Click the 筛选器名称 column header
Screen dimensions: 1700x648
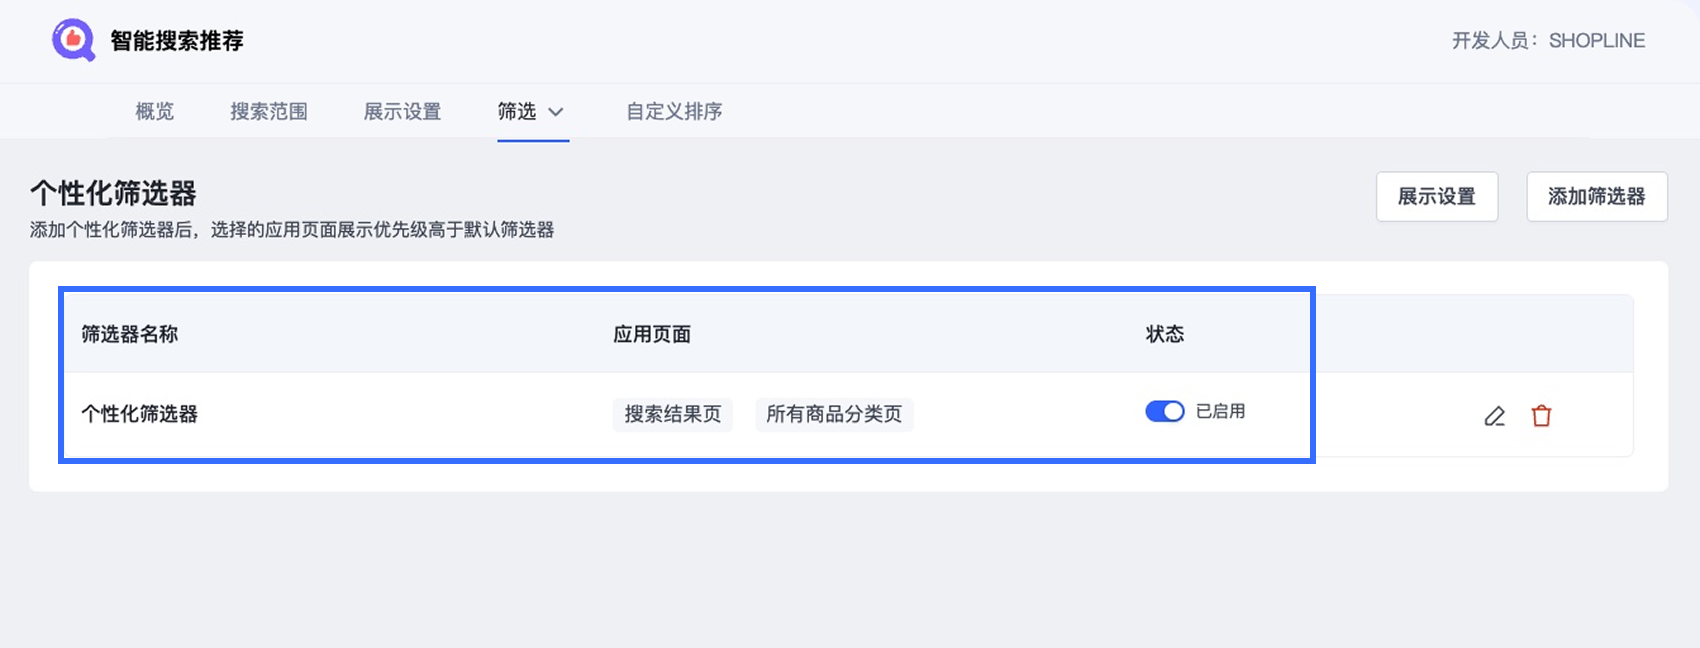tap(130, 335)
